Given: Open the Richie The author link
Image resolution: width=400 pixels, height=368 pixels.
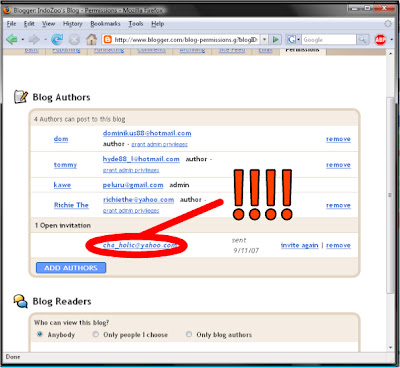Looking at the screenshot, I should [x=71, y=205].
